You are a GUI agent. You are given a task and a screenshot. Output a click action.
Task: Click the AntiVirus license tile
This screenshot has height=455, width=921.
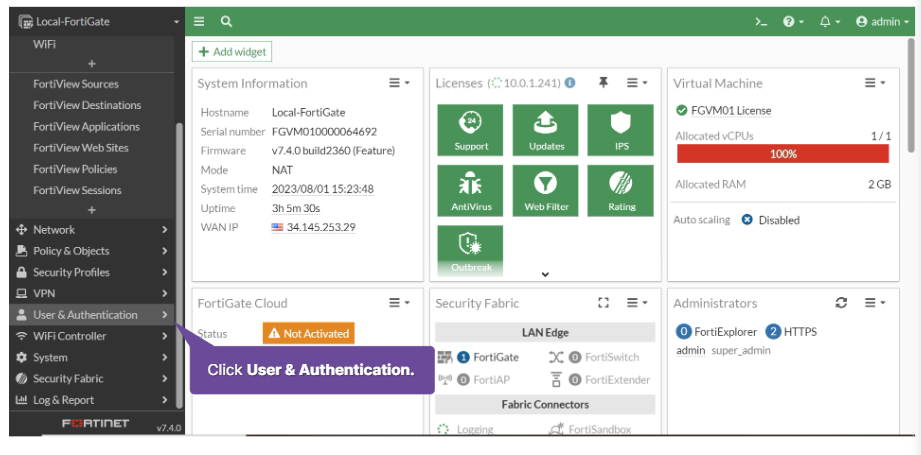(470, 191)
